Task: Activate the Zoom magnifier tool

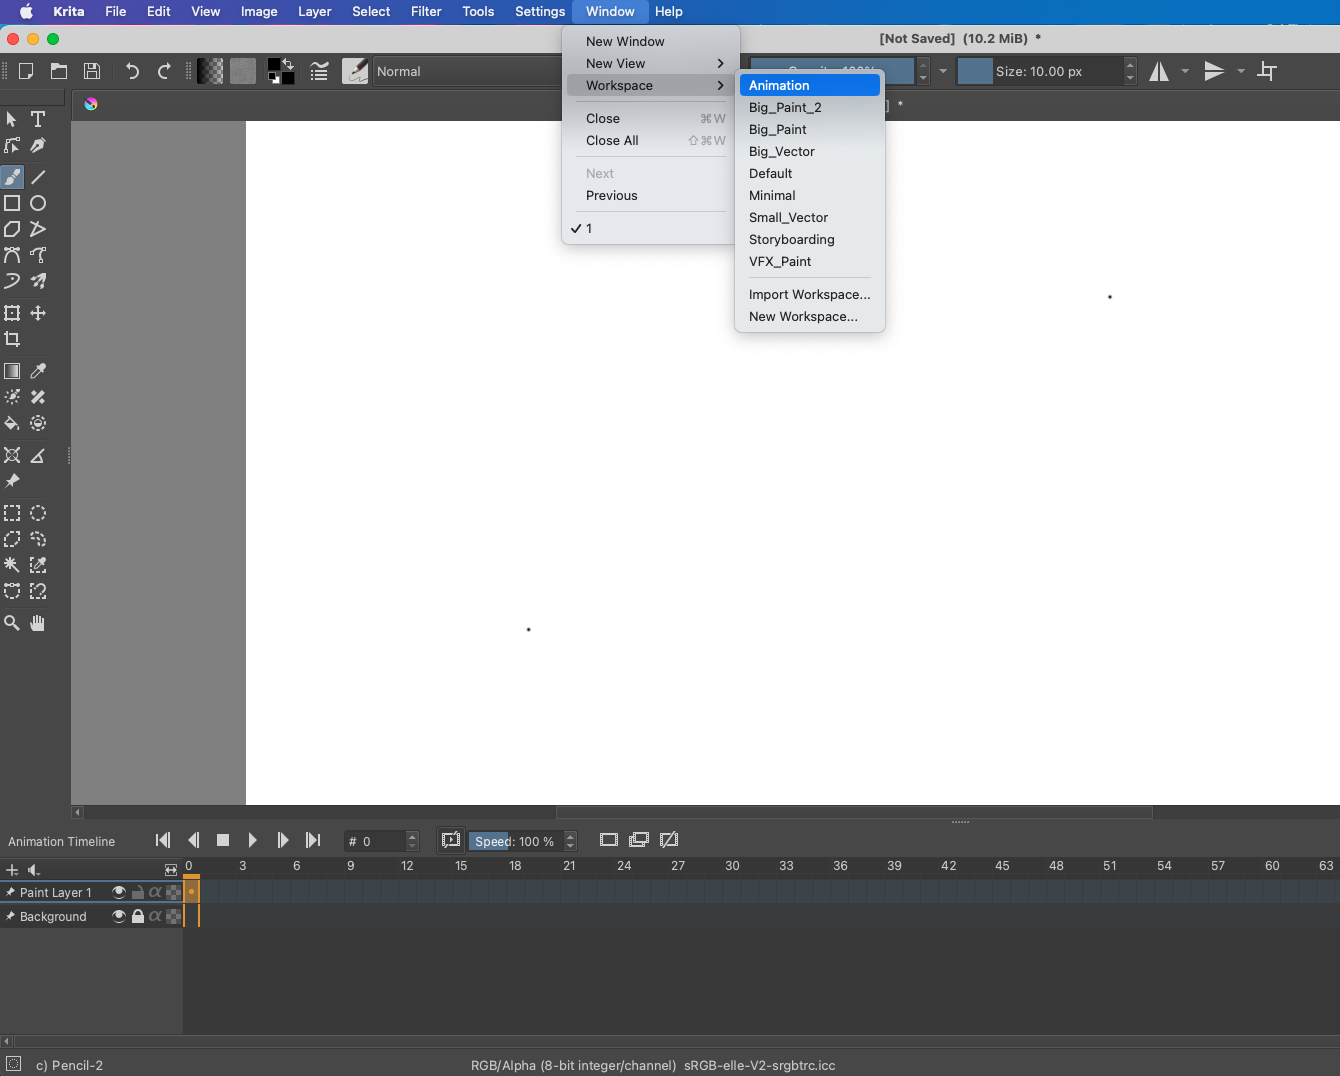Action: tap(12, 623)
